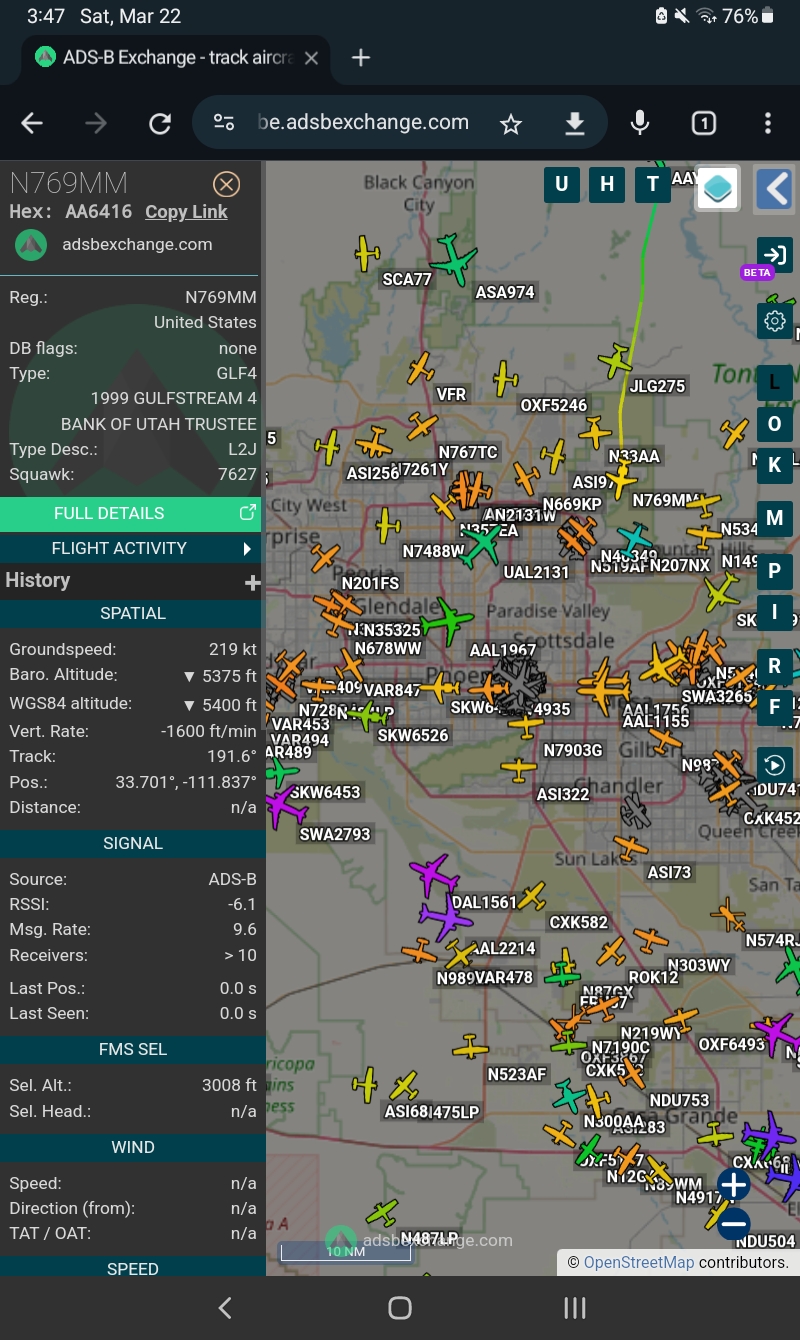The height and width of the screenshot is (1340, 800).
Task: Tap the Android back navigation button
Action: click(x=225, y=1308)
